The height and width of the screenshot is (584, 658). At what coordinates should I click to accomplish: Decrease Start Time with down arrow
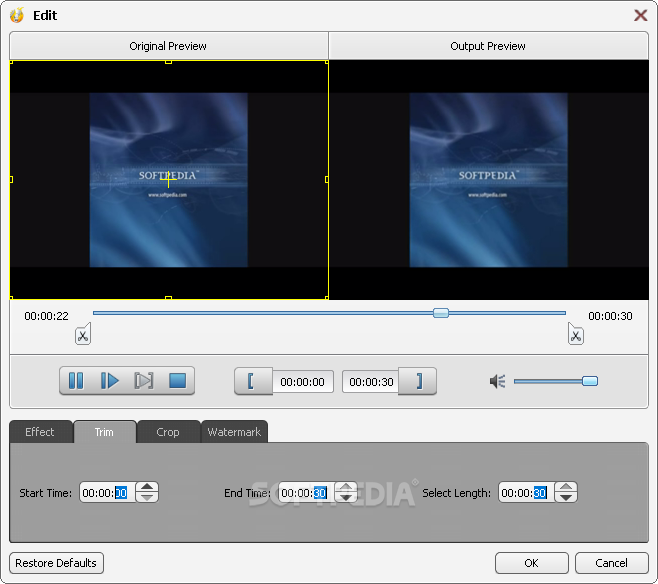coord(147,497)
